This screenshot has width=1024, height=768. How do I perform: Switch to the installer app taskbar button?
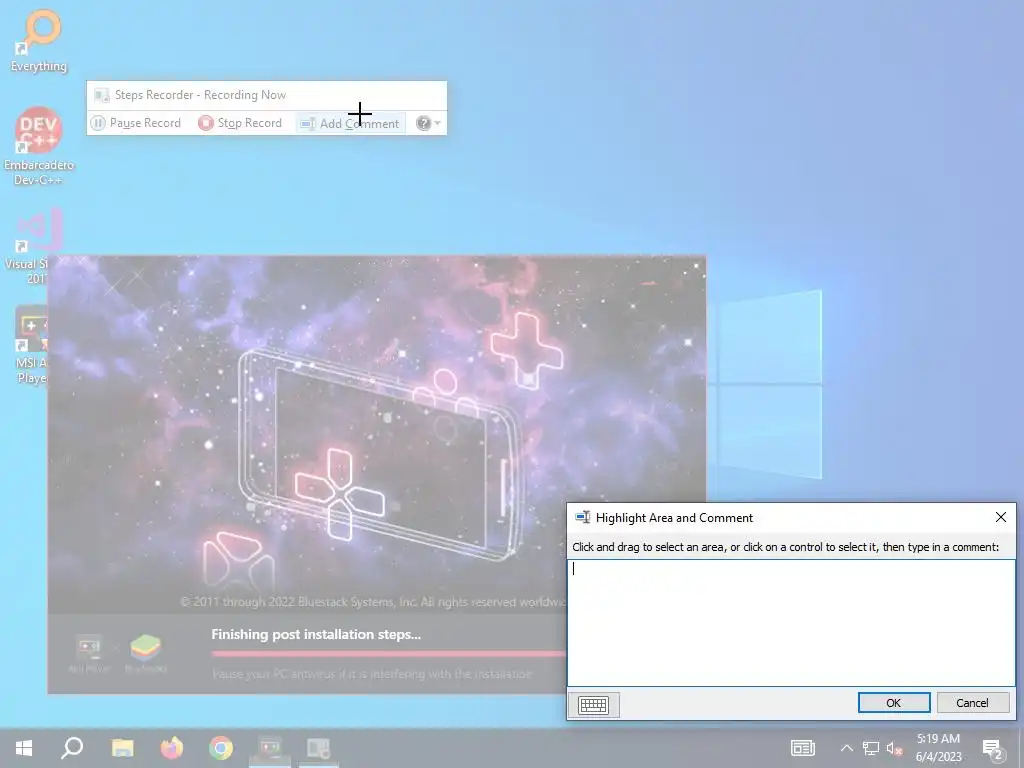point(270,748)
